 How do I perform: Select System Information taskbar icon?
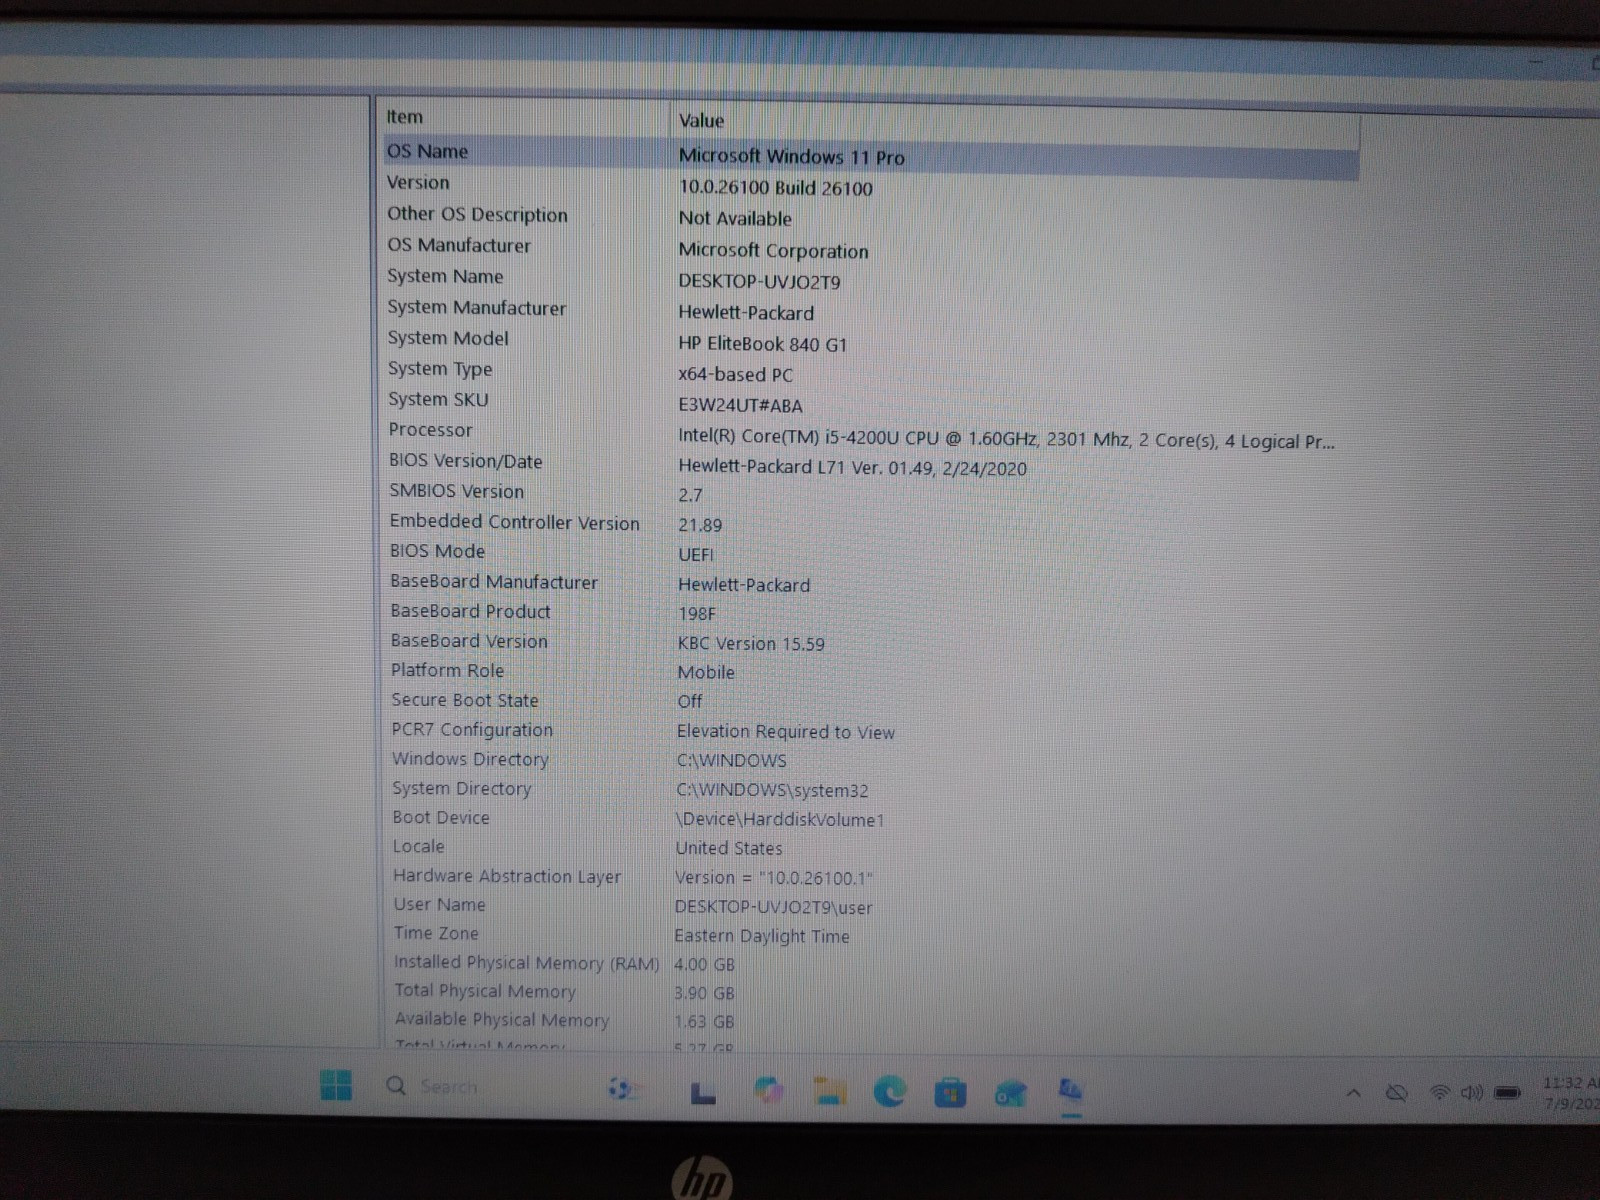[x=1070, y=1091]
